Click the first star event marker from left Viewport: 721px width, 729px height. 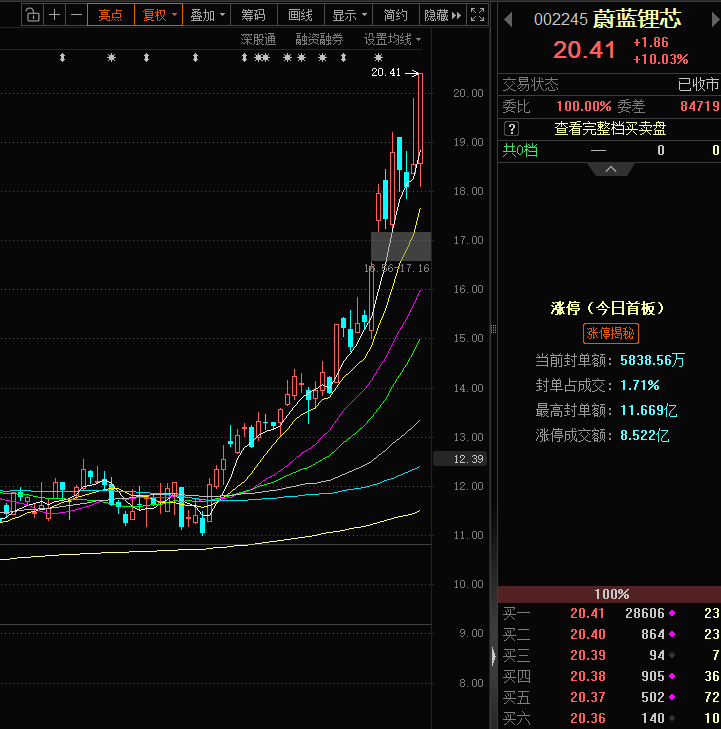click(x=111, y=58)
